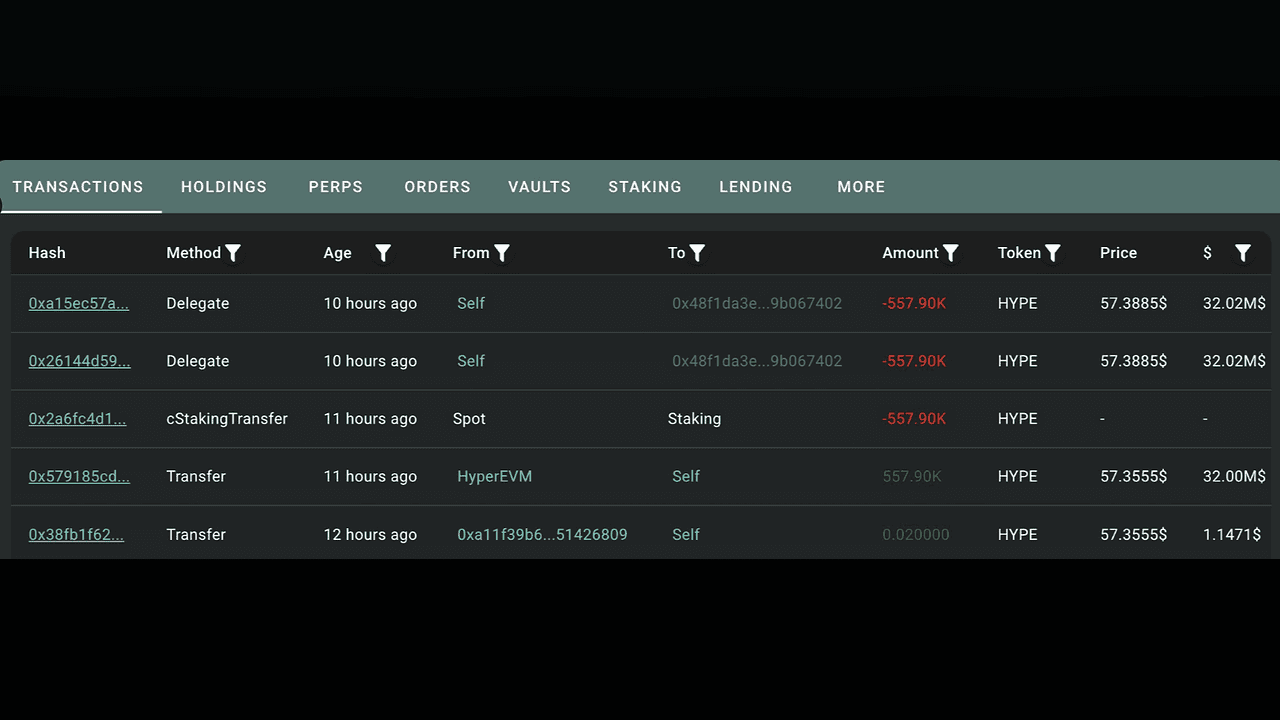Click the Token column filter icon
Image resolution: width=1280 pixels, height=720 pixels.
click(x=1053, y=253)
